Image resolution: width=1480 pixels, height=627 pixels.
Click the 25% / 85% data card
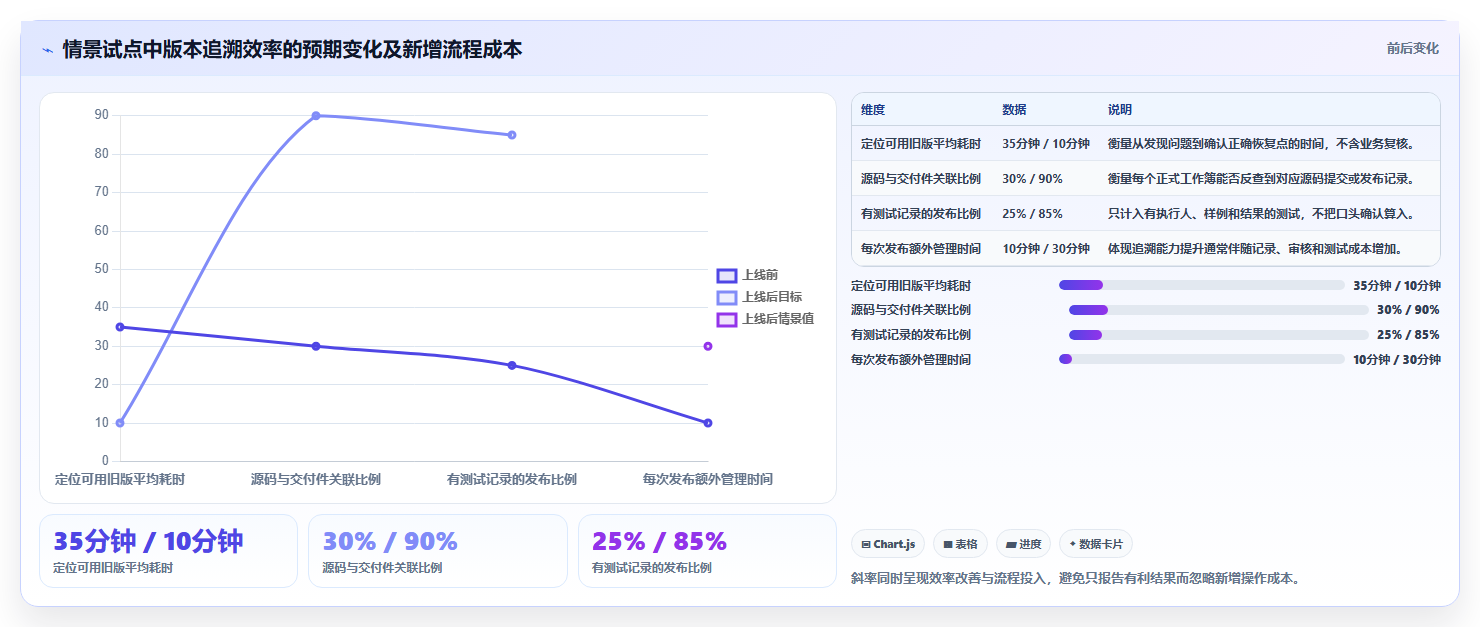tap(707, 551)
